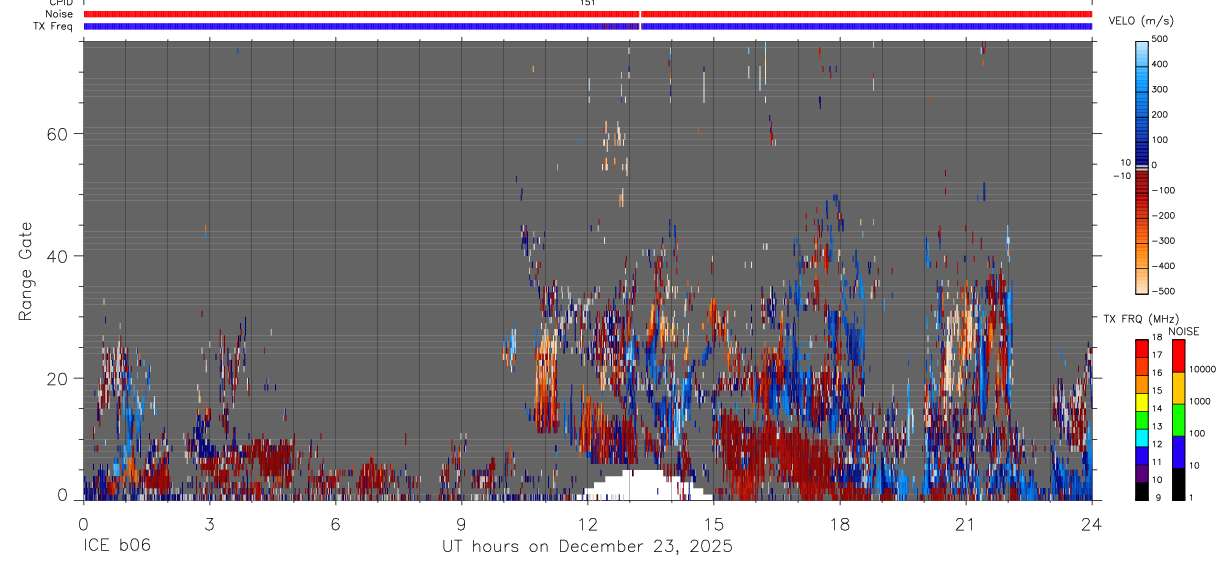Screen dimensions: 1228x567
Task: Click the x-axis hour tick label '12'
Action: [588, 524]
